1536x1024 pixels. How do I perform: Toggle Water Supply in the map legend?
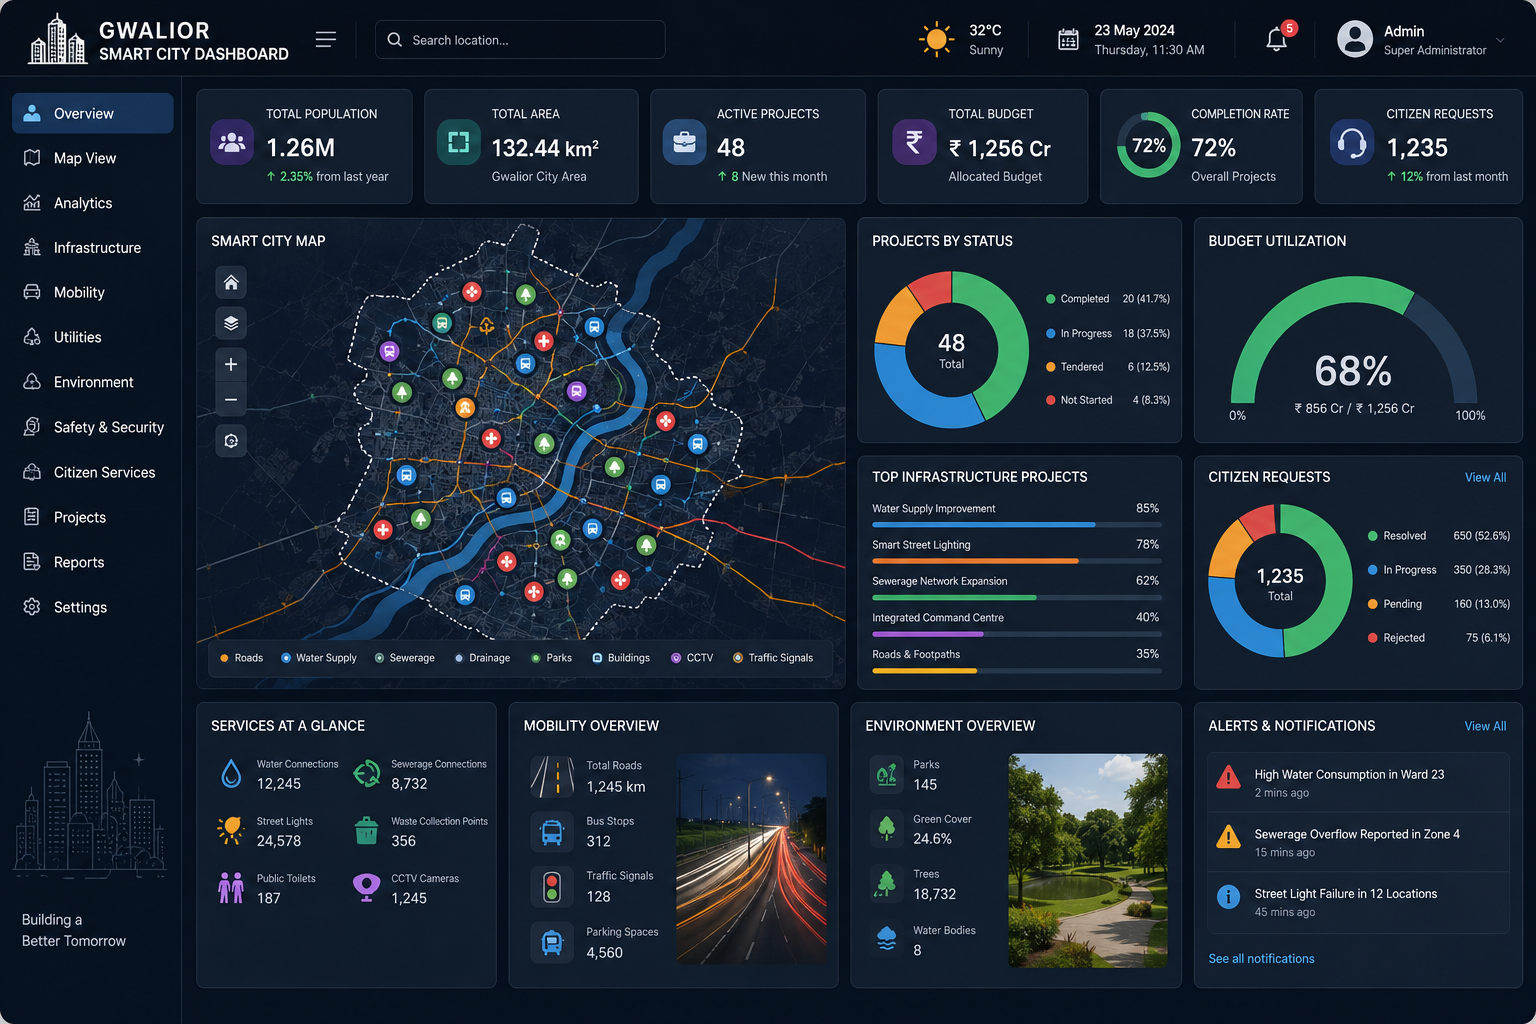[x=319, y=658]
